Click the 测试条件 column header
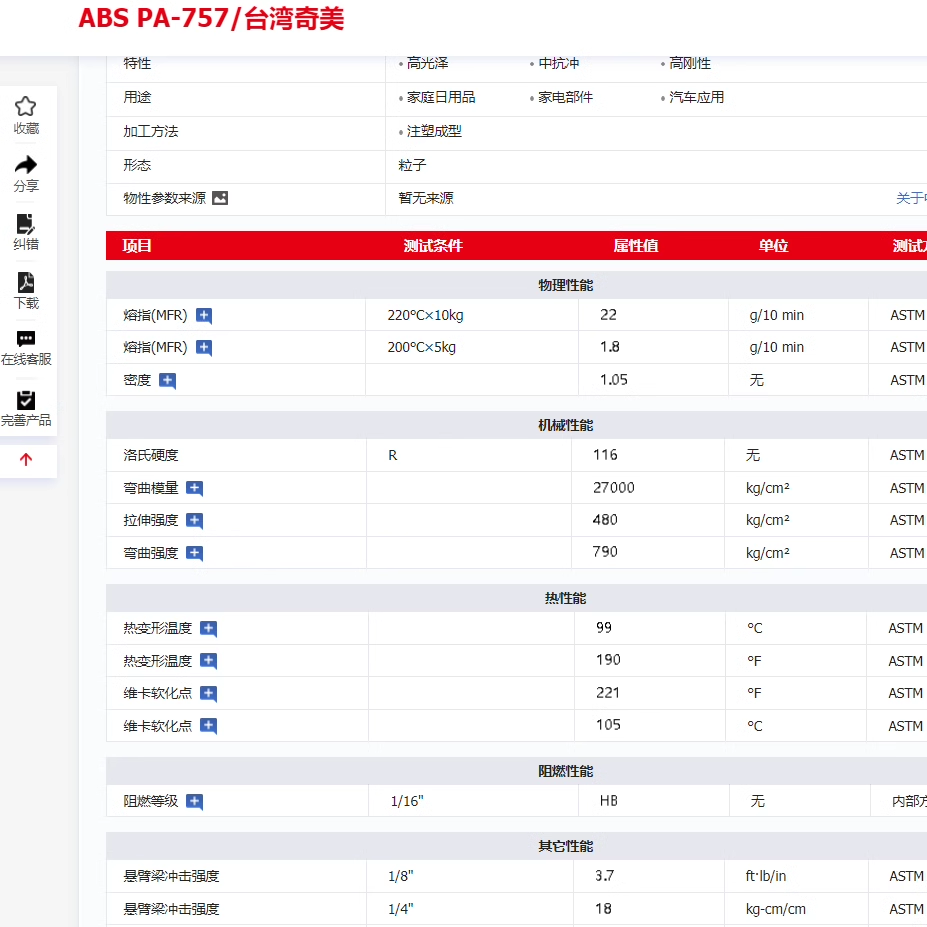Viewport: 927px width, 927px height. click(x=433, y=245)
